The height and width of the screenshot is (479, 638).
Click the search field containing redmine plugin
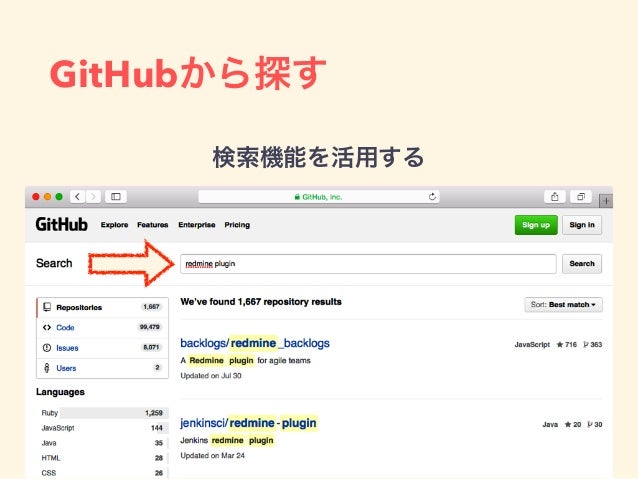(368, 264)
